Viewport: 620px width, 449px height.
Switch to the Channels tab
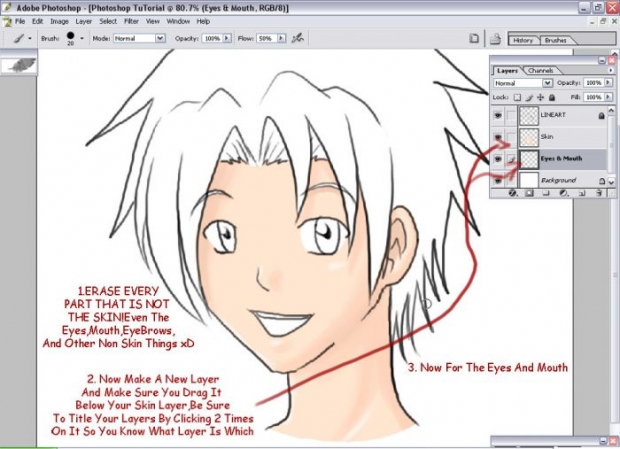(x=541, y=70)
